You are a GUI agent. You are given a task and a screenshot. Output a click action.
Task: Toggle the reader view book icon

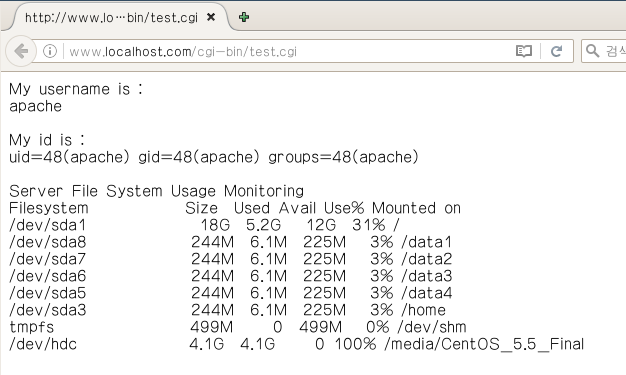[524, 51]
